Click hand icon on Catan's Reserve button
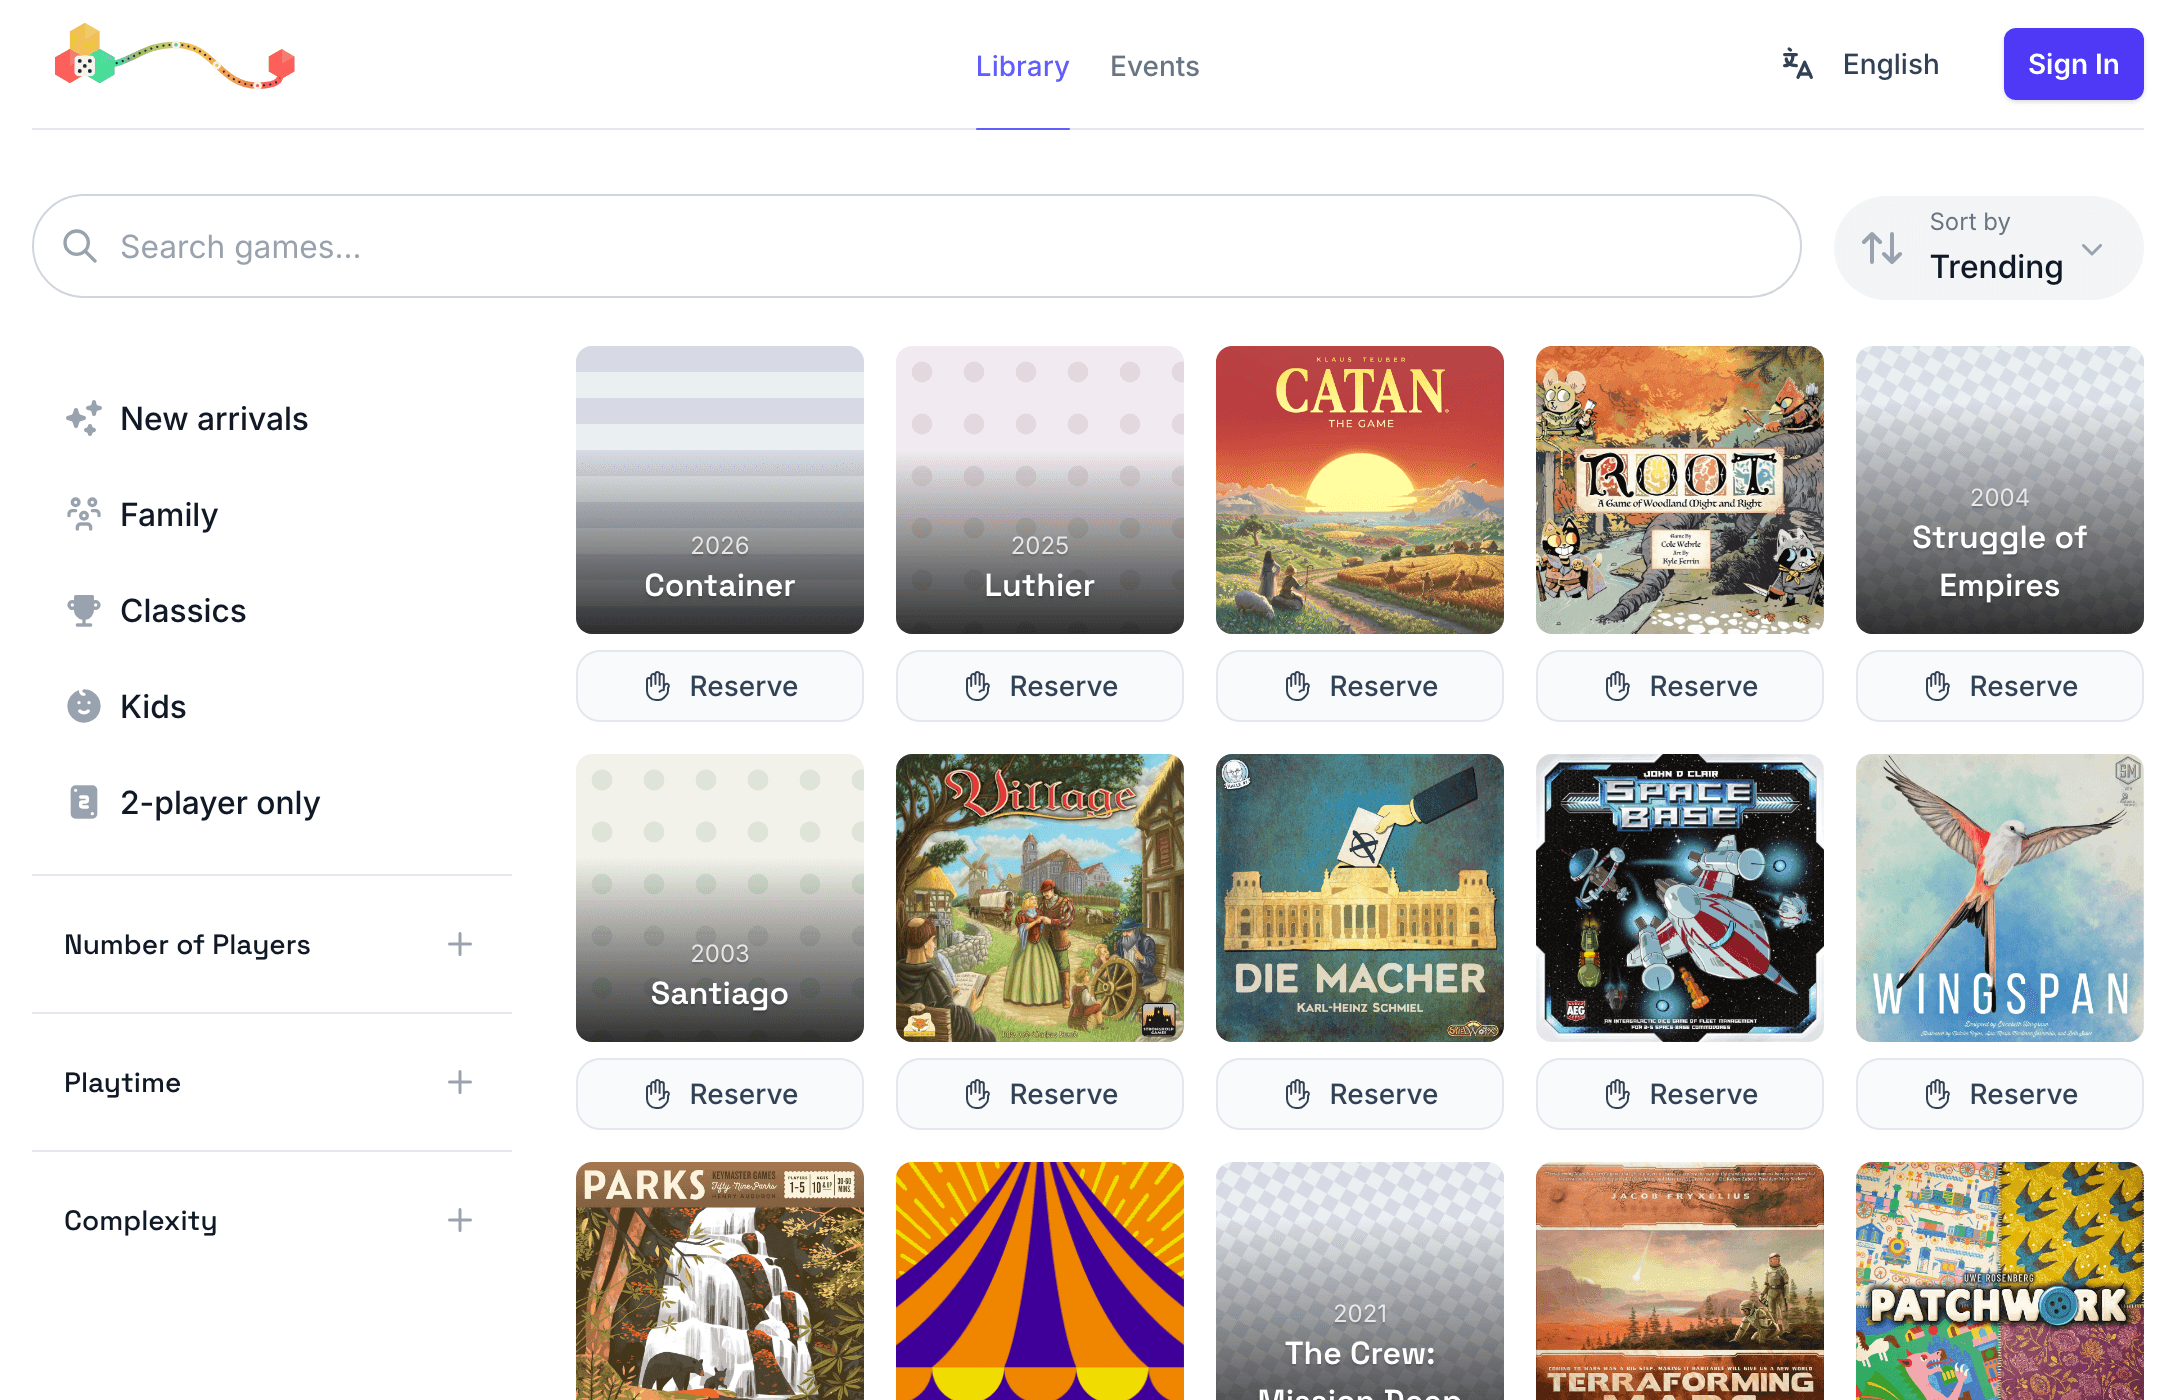This screenshot has height=1400, width=2176. coord(1297,686)
